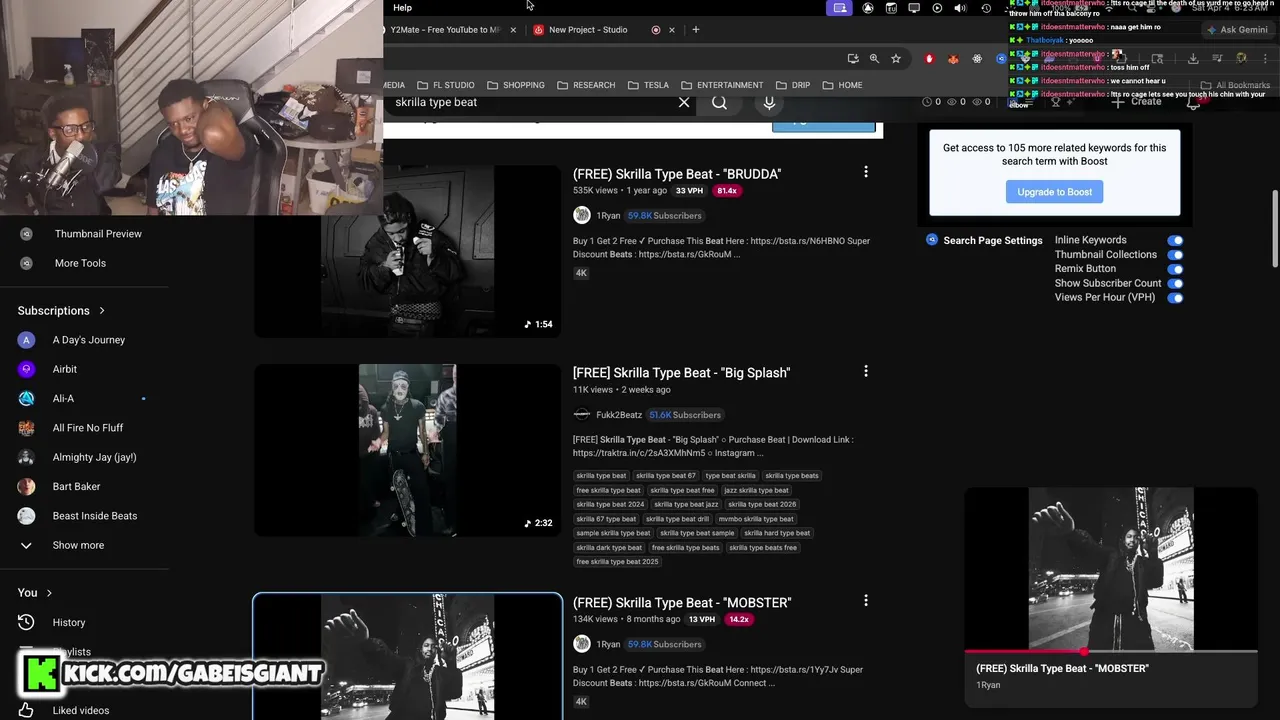The image size is (1280, 720).
Task: Click red extension icon in toolbar
Action: (929, 59)
